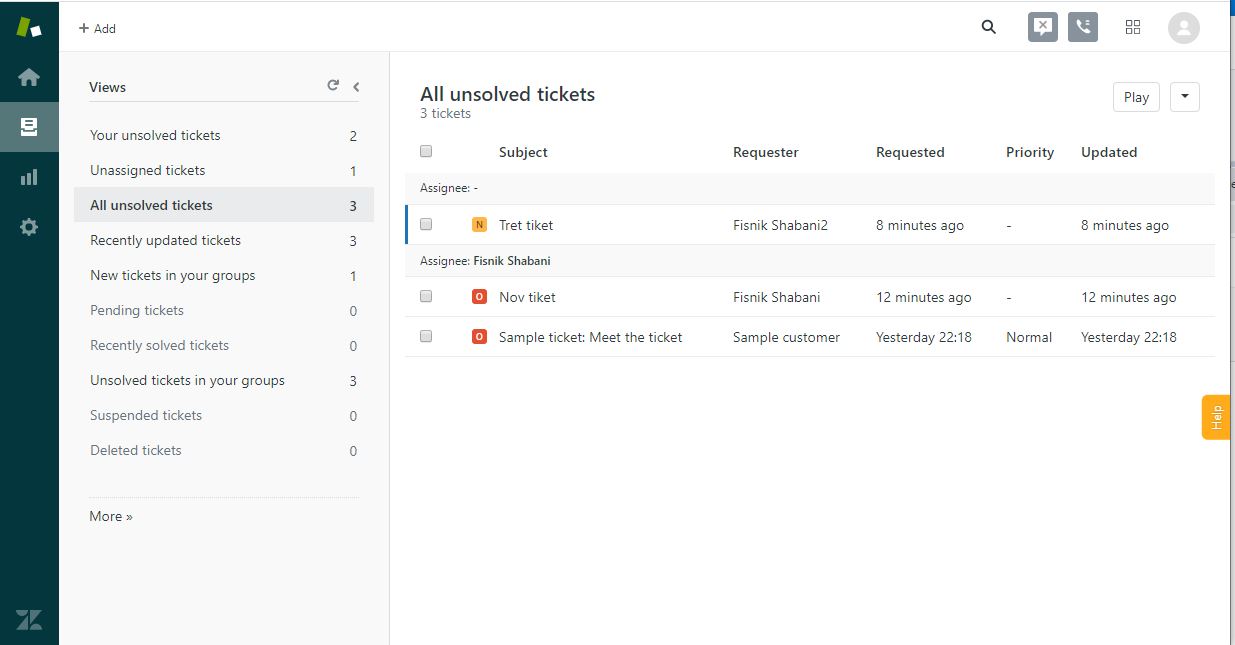Image resolution: width=1235 pixels, height=645 pixels.
Task: Click the search magnifier icon
Action: [x=989, y=27]
